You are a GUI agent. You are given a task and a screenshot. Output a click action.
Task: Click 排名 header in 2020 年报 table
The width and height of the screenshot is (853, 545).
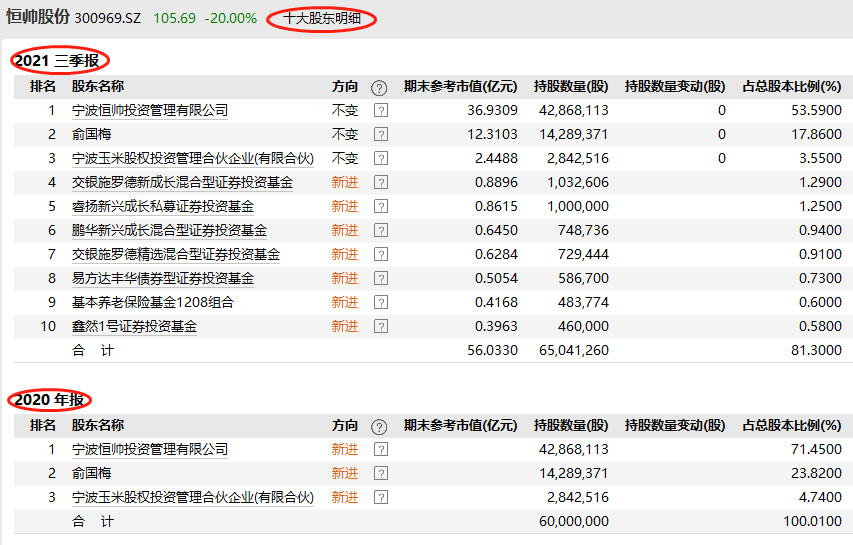(43, 425)
